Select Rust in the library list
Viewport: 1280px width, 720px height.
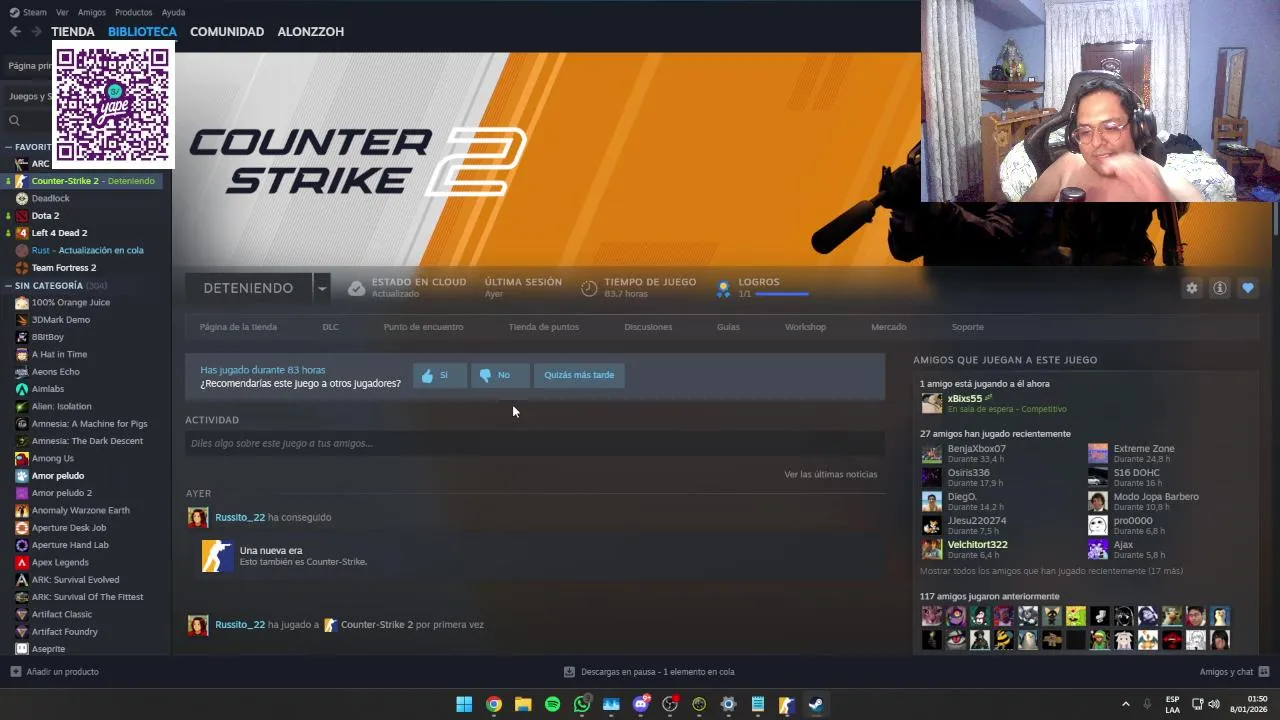coord(87,250)
